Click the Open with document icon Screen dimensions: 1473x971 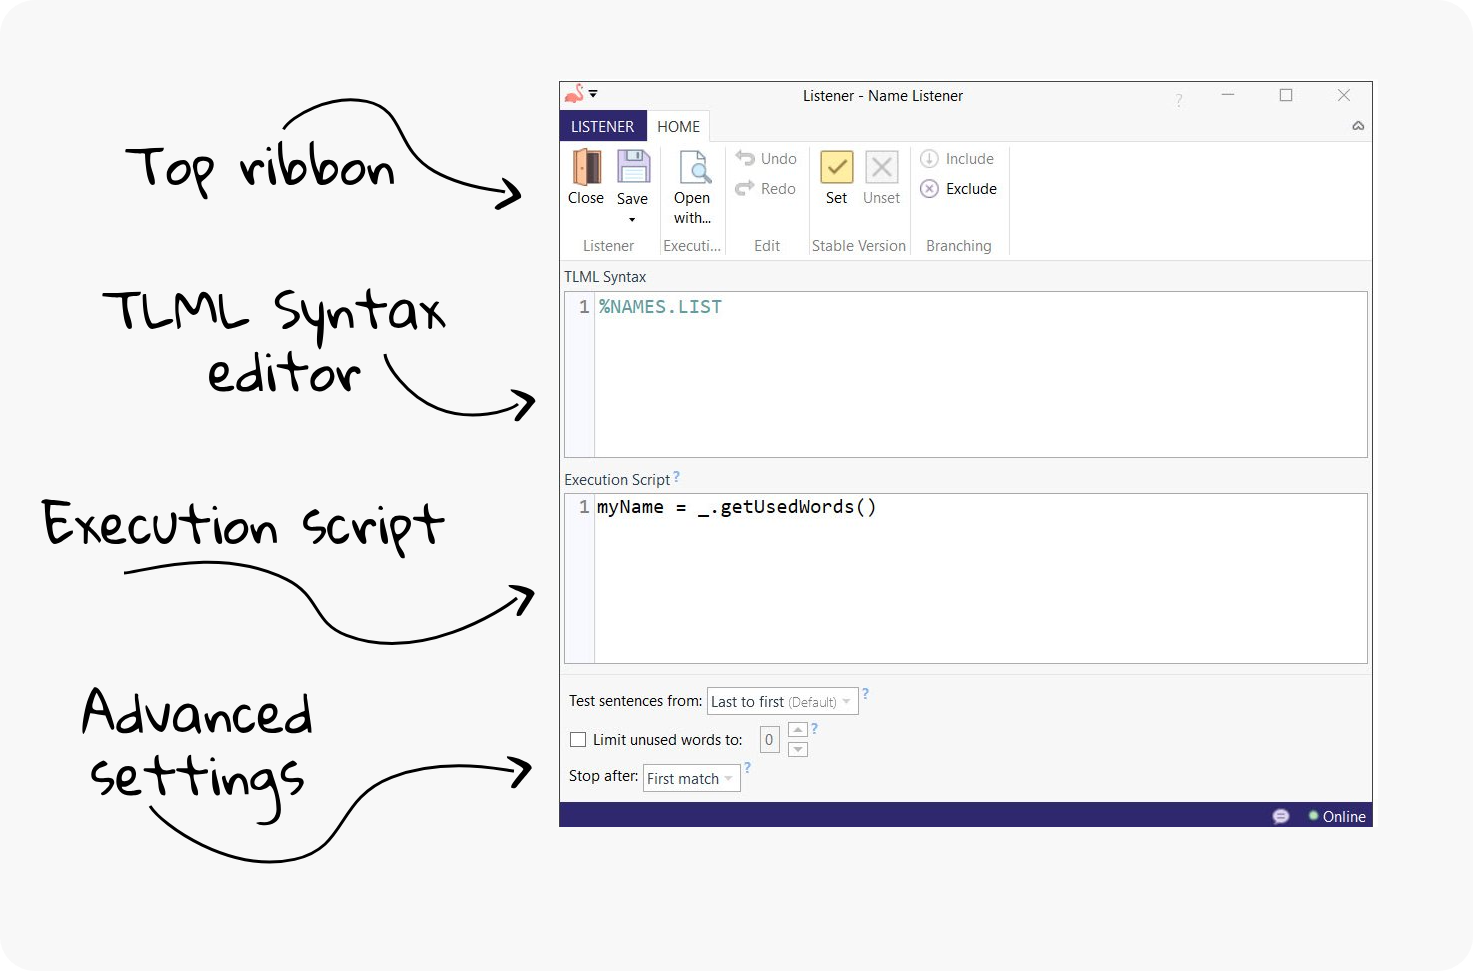click(693, 167)
